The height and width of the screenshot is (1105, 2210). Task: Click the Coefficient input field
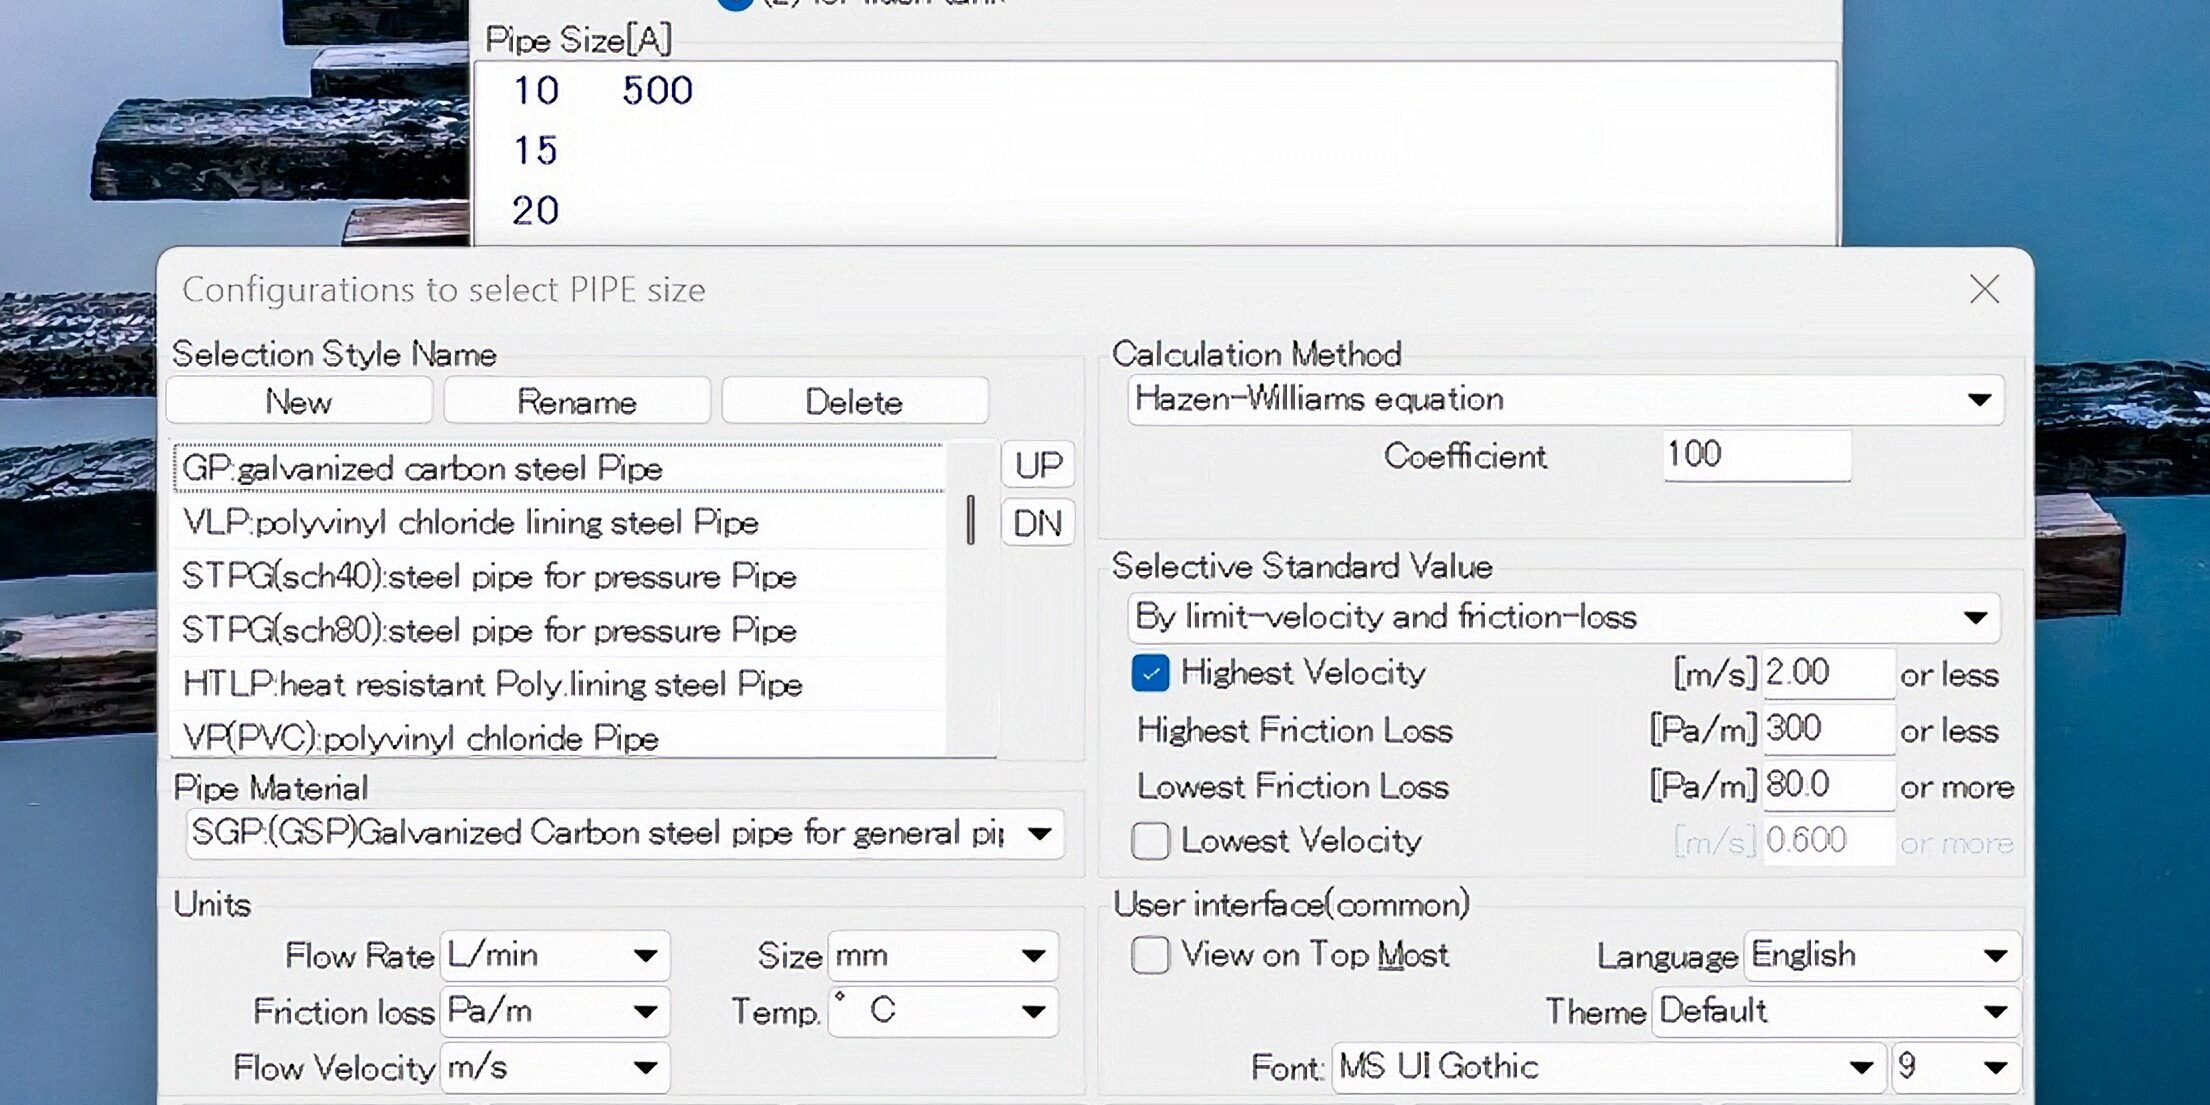[1757, 455]
